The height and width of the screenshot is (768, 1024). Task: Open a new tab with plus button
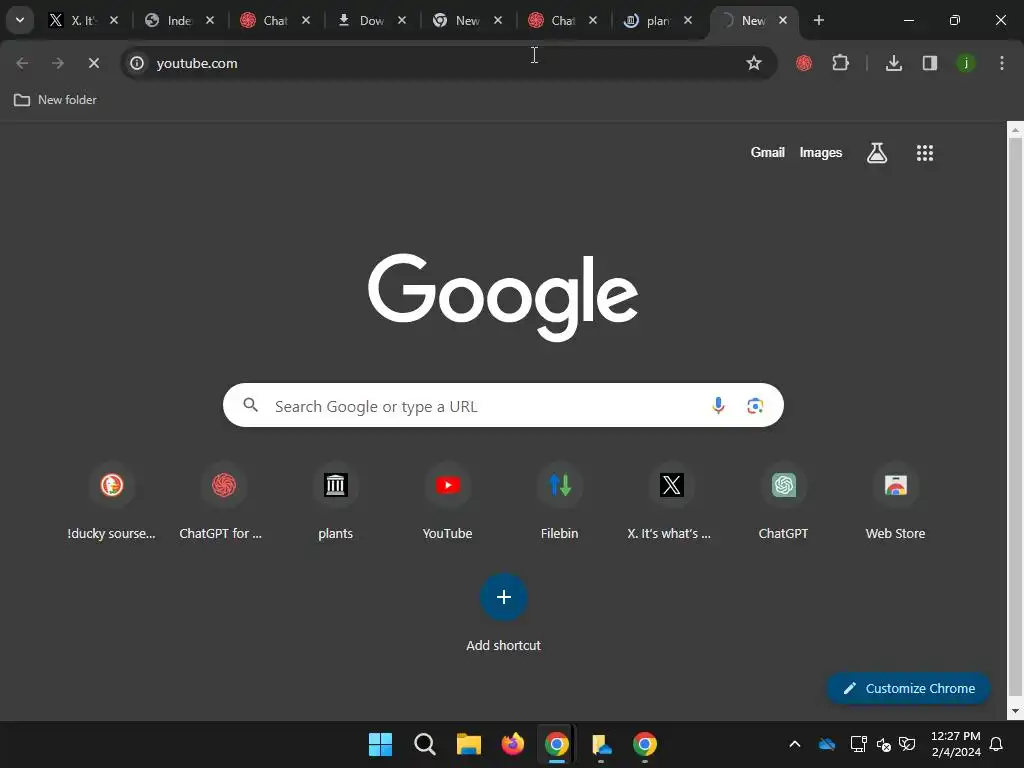[x=819, y=20]
